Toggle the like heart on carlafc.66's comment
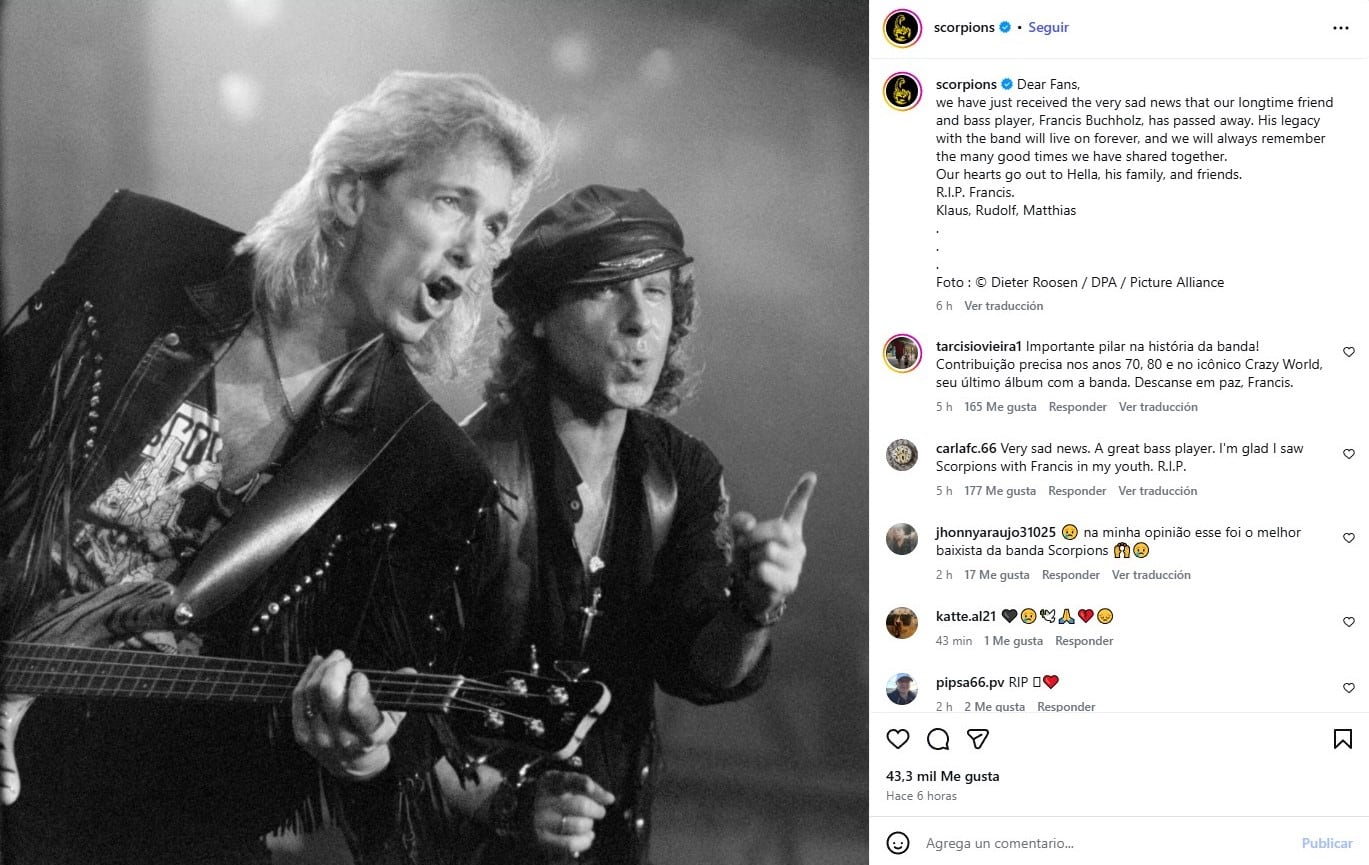Screen dimensions: 1369x865 [1348, 454]
